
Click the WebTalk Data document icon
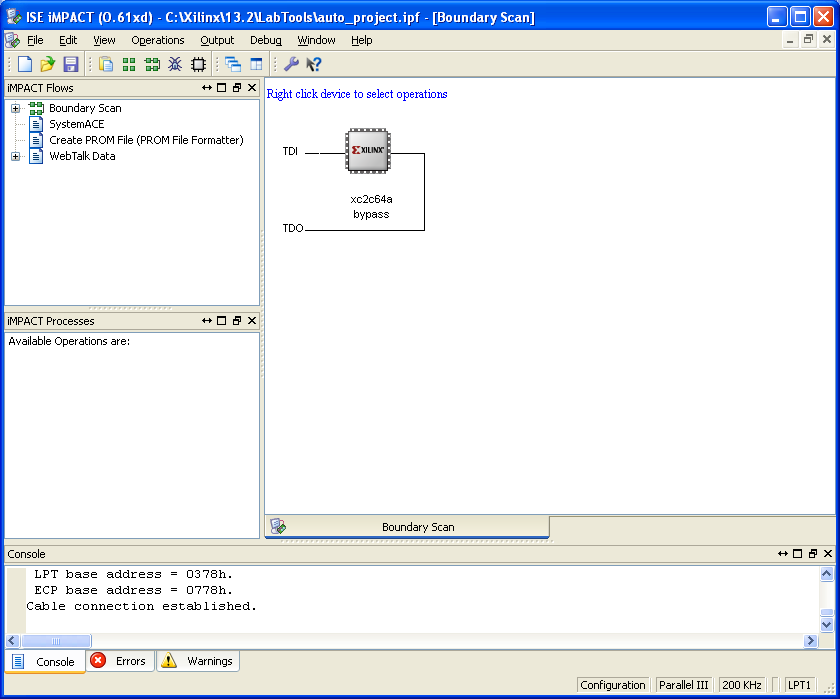pyautogui.click(x=36, y=156)
